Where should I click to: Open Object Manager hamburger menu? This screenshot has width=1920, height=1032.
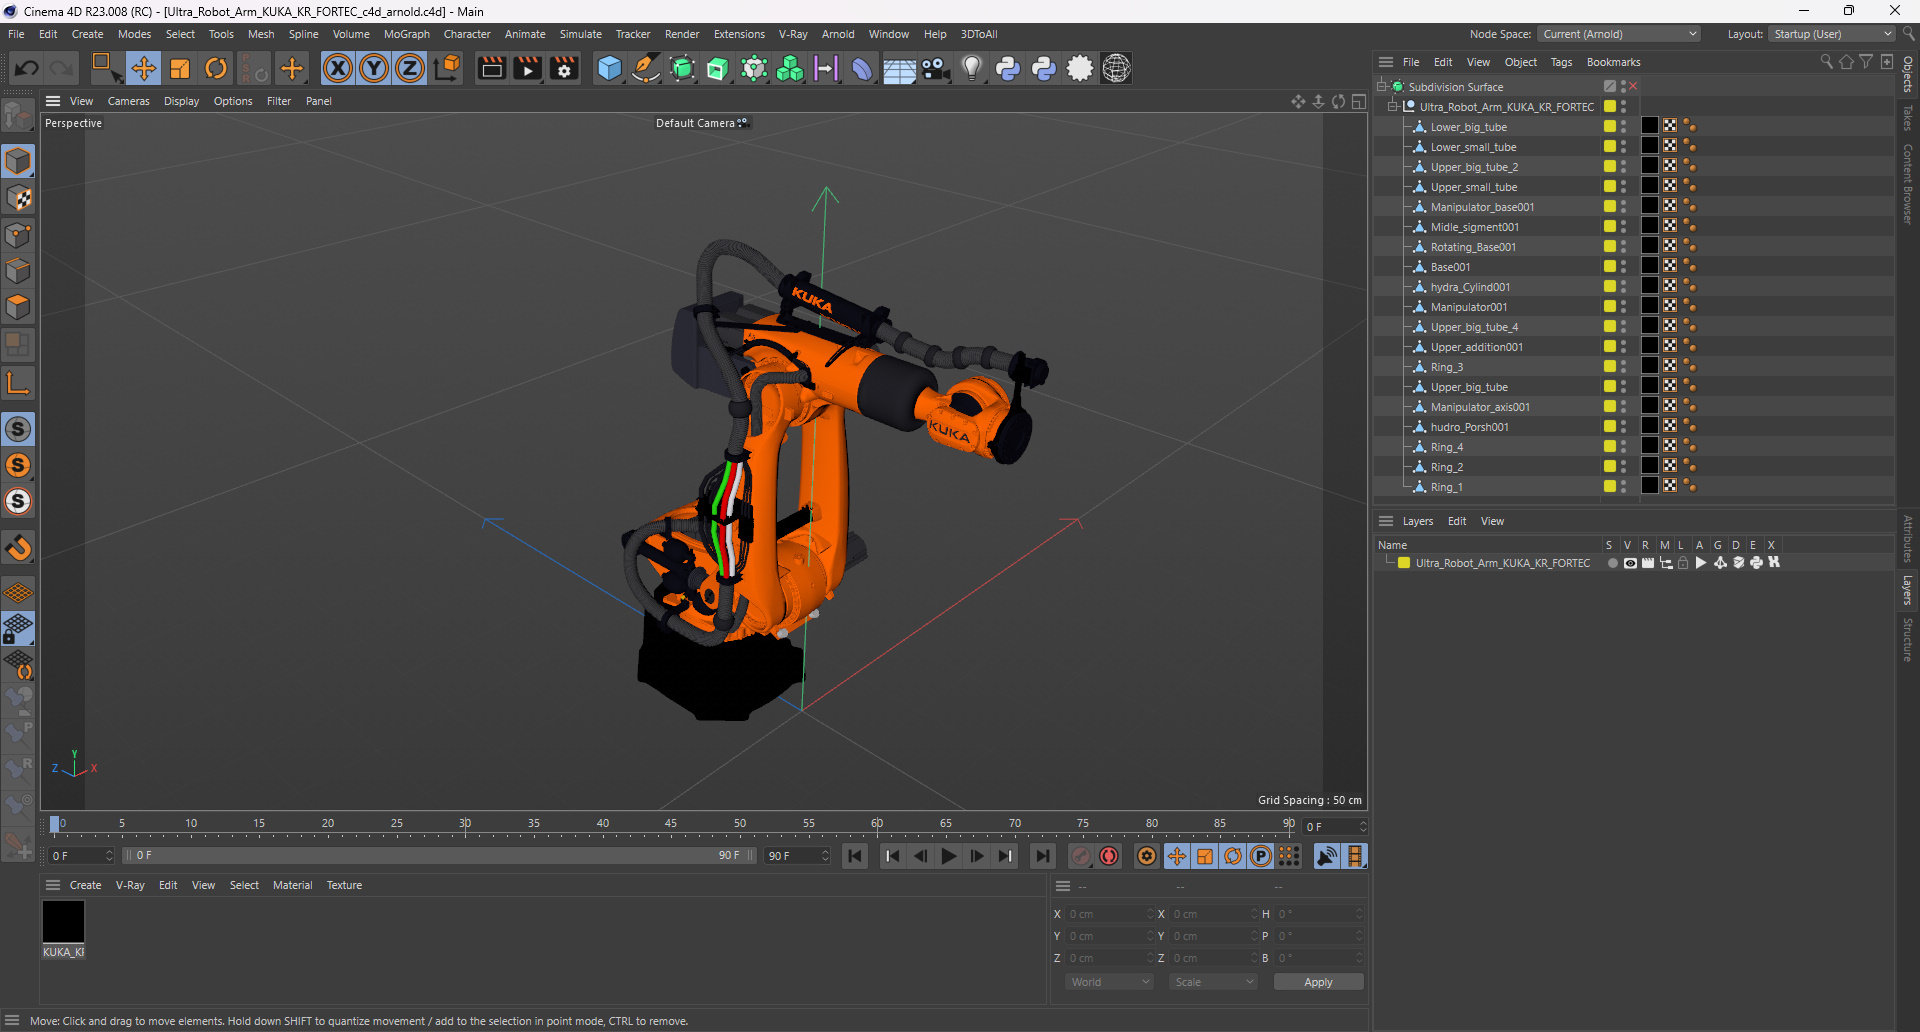[x=1385, y=62]
